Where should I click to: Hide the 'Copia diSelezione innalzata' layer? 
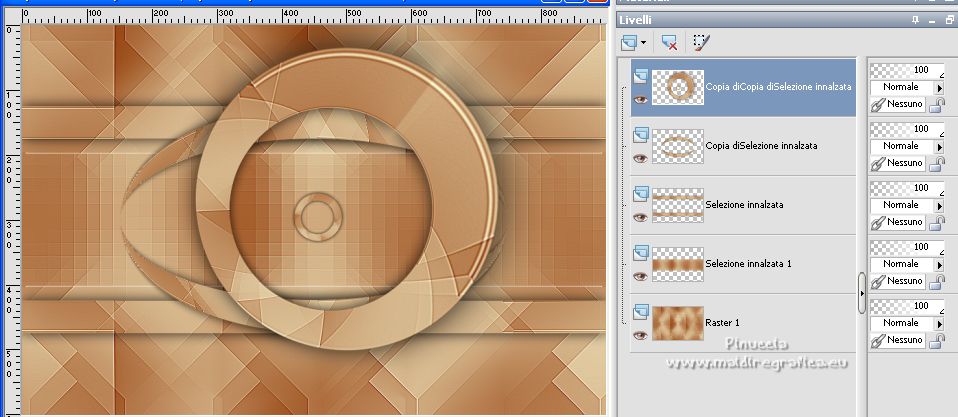[640, 159]
